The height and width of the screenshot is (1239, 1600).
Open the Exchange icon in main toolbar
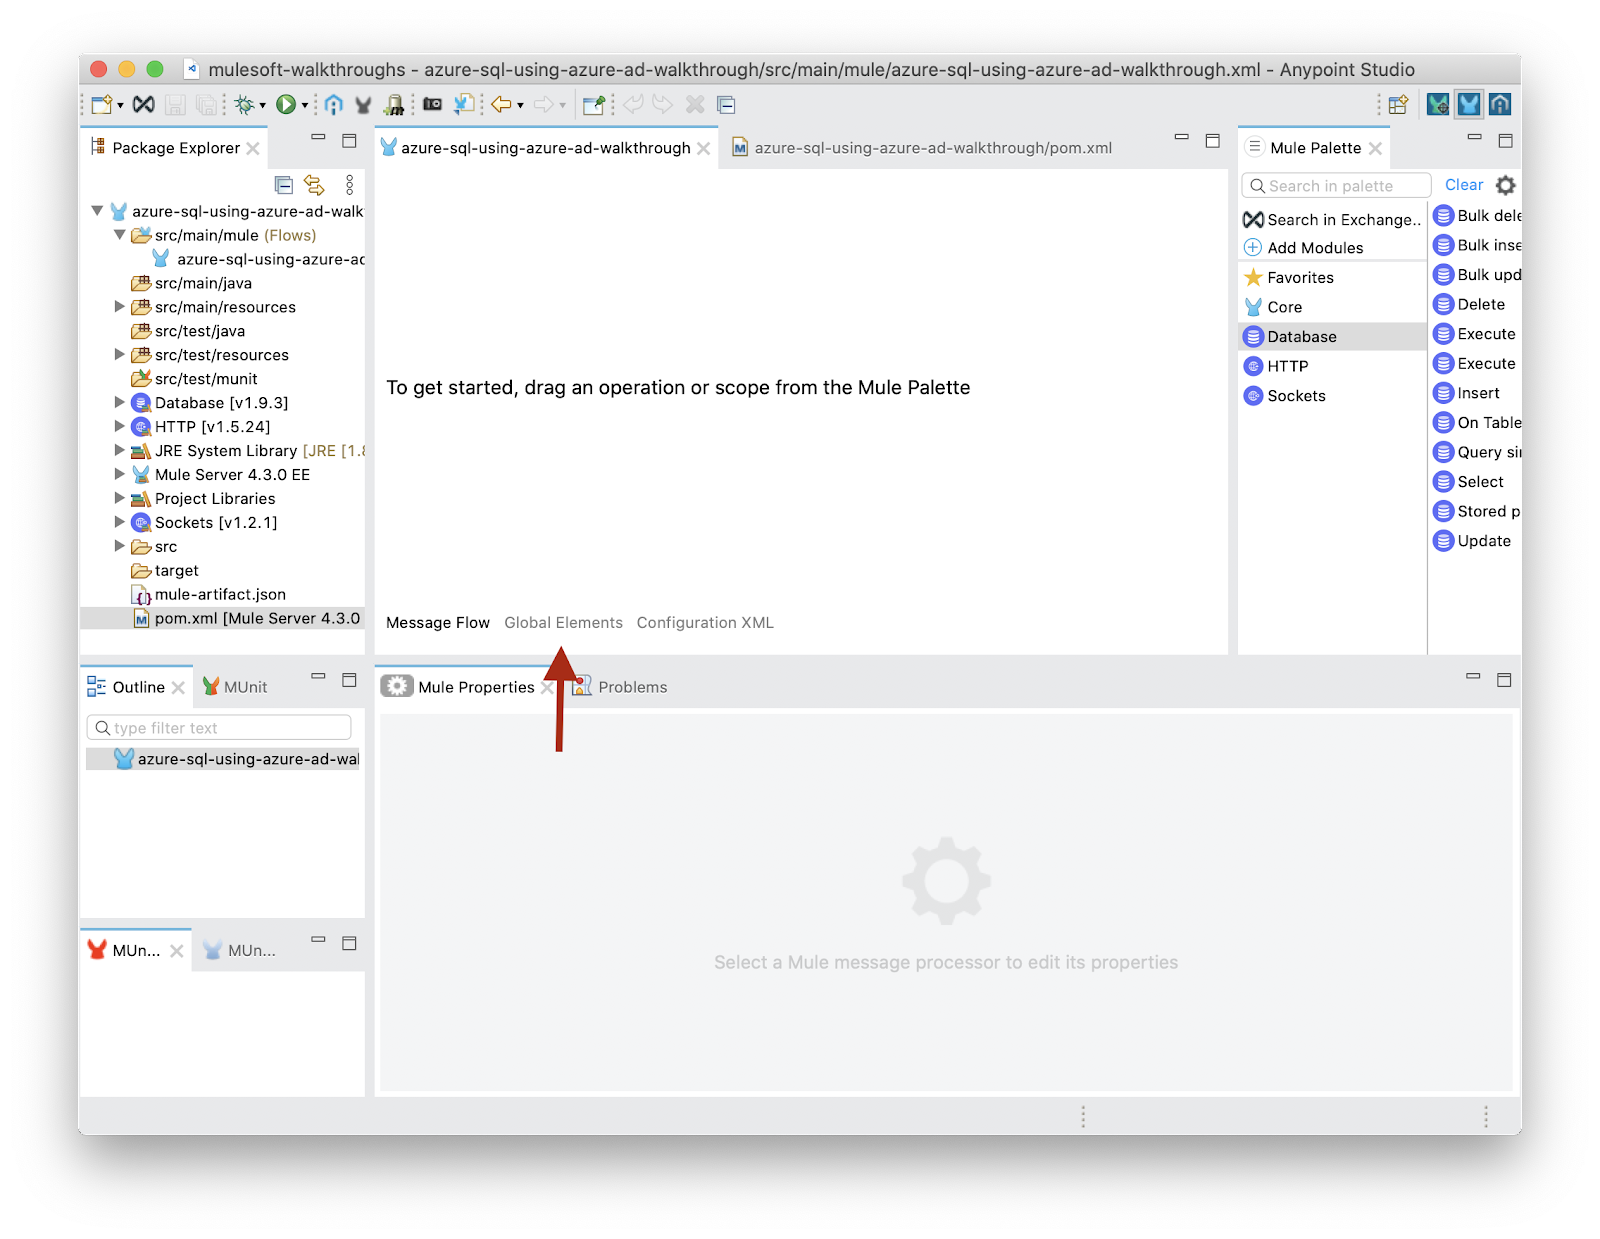coord(144,104)
